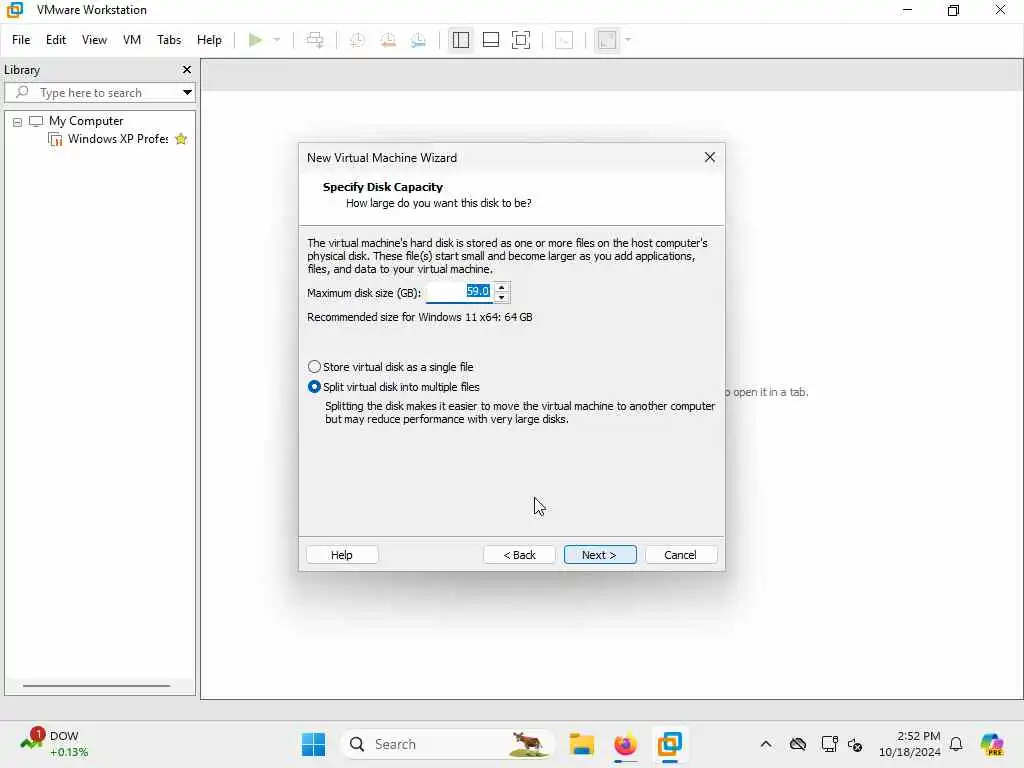Click the console view toolbar icon
1024x768 pixels.
pos(564,40)
